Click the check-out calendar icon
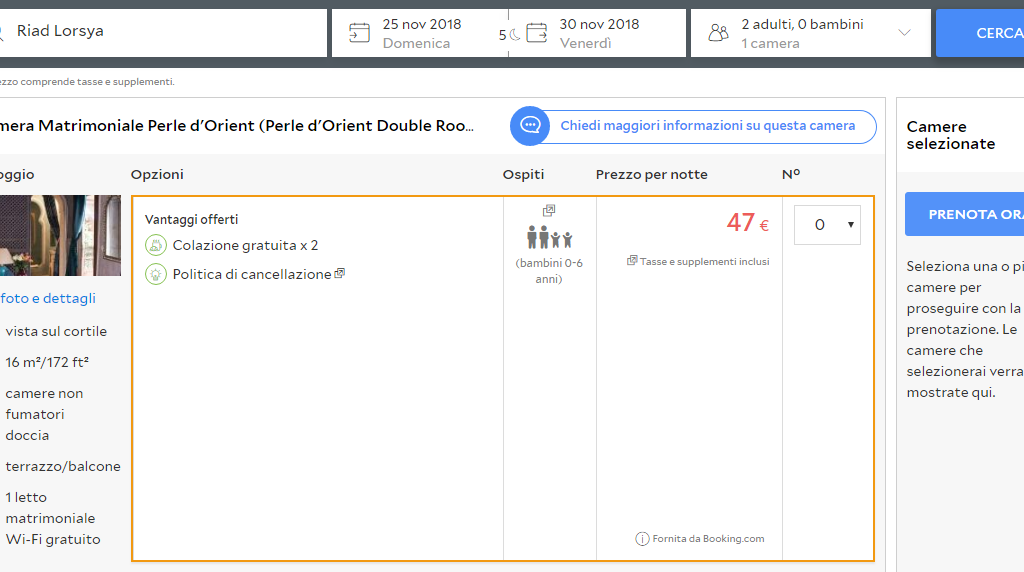This screenshot has width=1024, height=572. pyautogui.click(x=537, y=33)
